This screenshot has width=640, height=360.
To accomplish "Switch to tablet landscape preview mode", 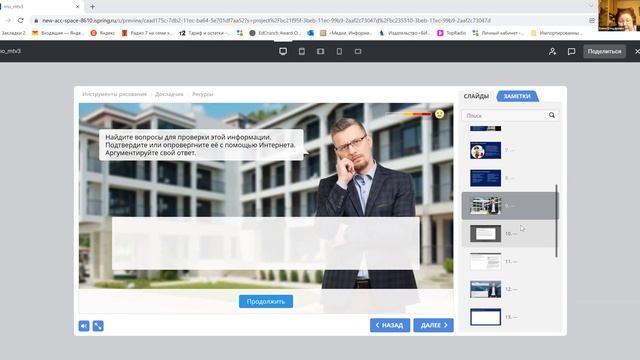I will [x=320, y=51].
